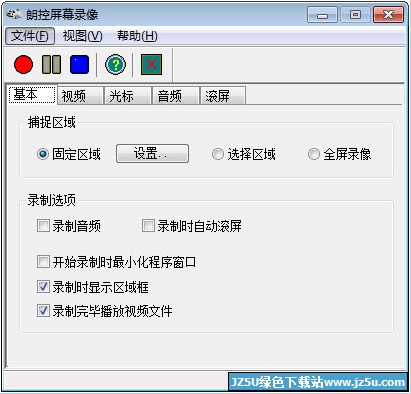Click the 设置.. button
The width and height of the screenshot is (411, 394).
(152, 154)
